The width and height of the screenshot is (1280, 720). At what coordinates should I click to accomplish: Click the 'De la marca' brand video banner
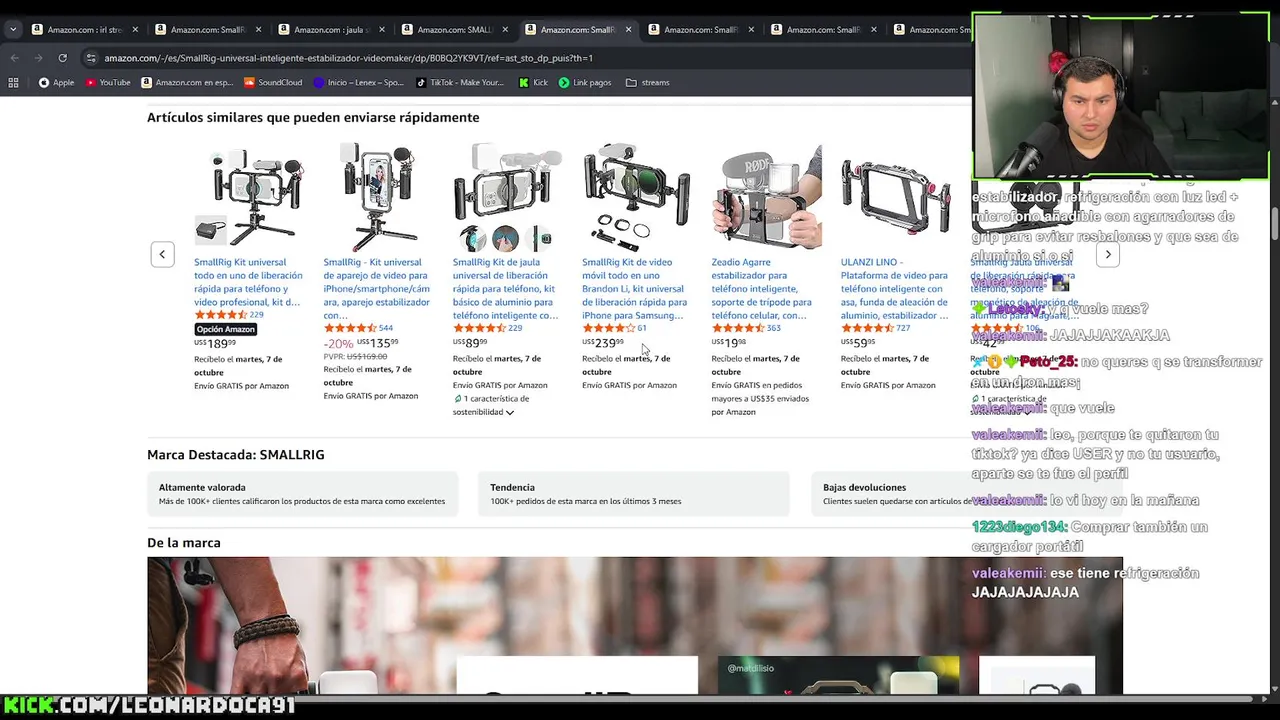[x=635, y=625]
